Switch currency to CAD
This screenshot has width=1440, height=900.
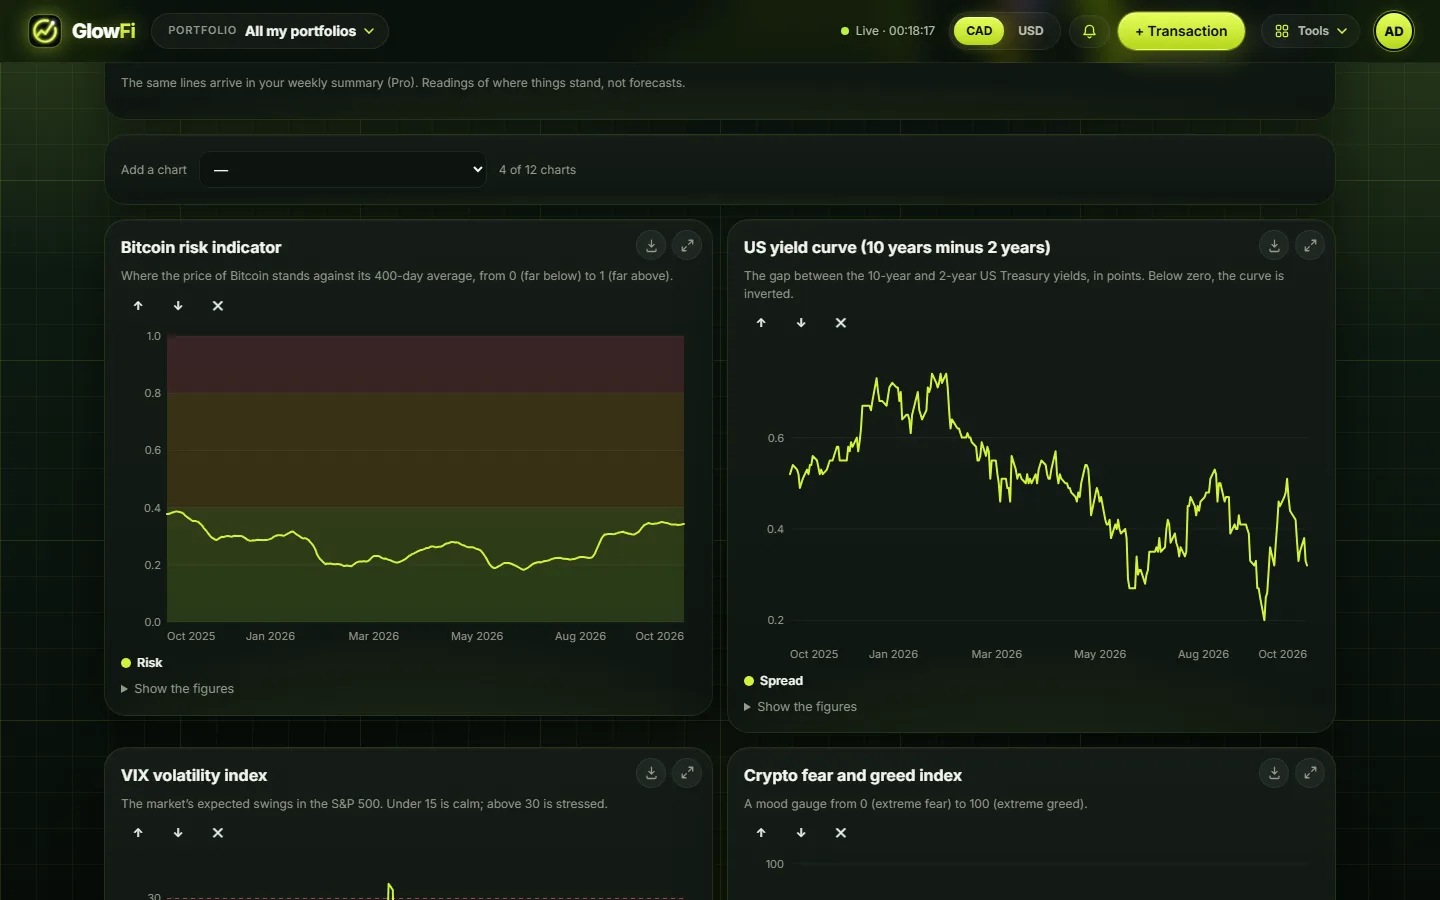[x=979, y=31]
